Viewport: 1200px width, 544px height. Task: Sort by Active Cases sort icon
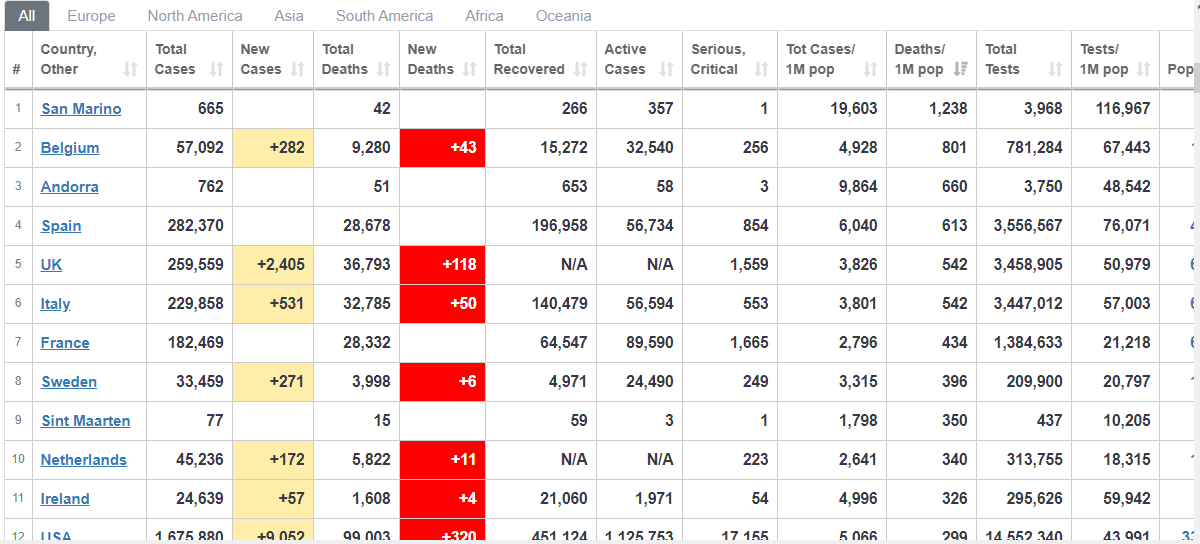667,69
